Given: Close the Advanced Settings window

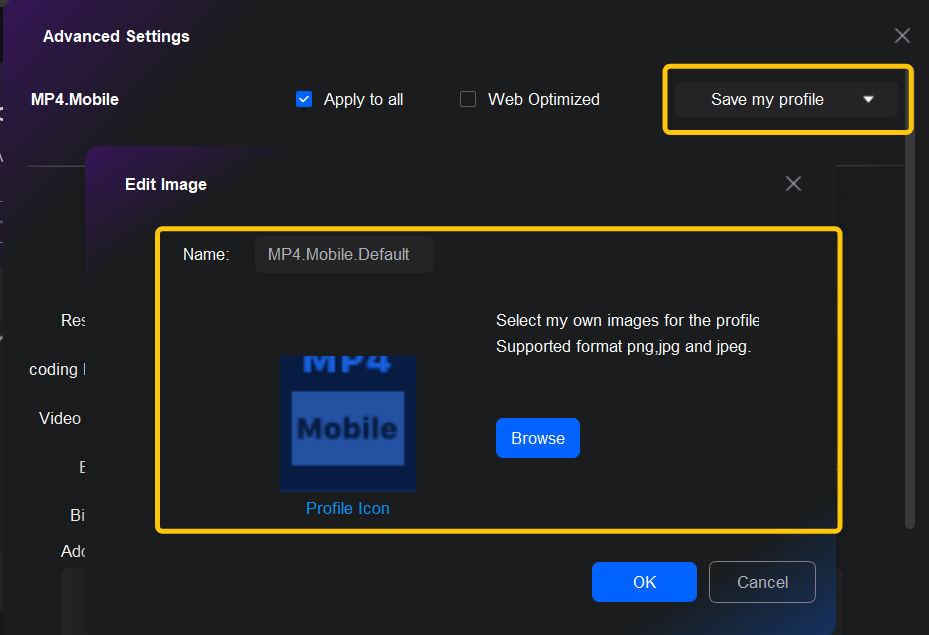Looking at the screenshot, I should coord(902,36).
